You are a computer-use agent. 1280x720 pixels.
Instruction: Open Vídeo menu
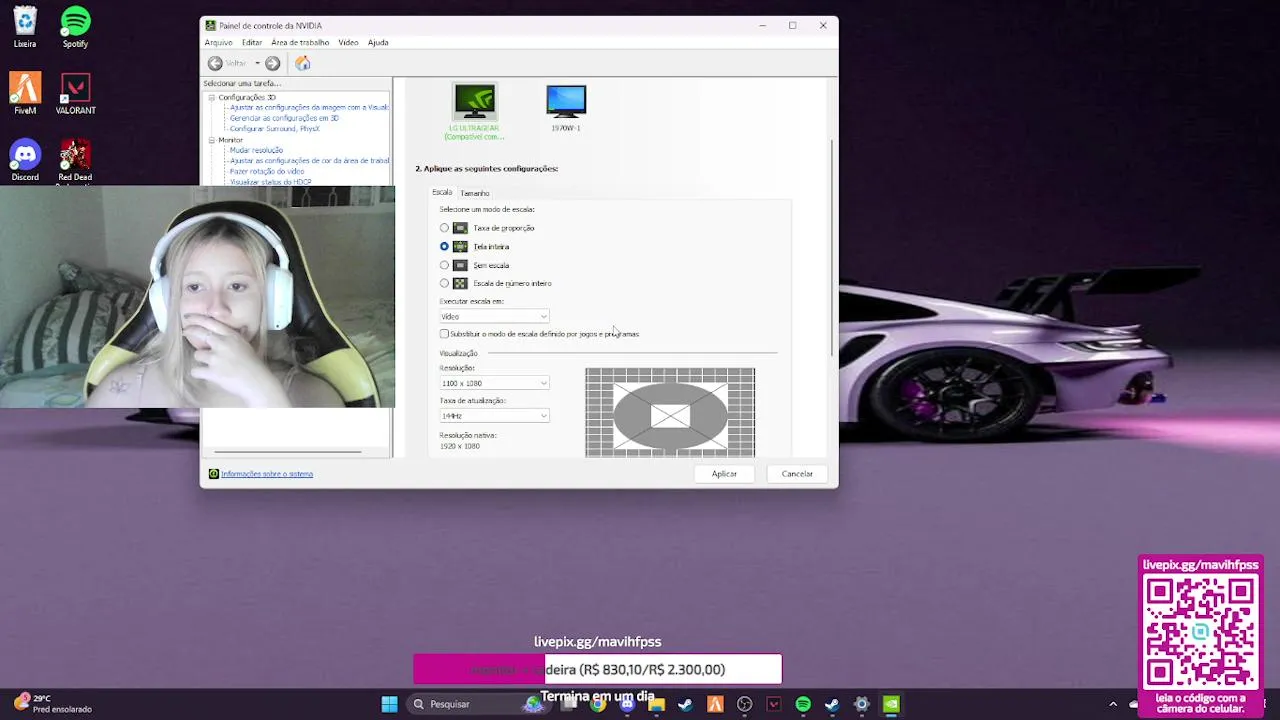coord(348,42)
